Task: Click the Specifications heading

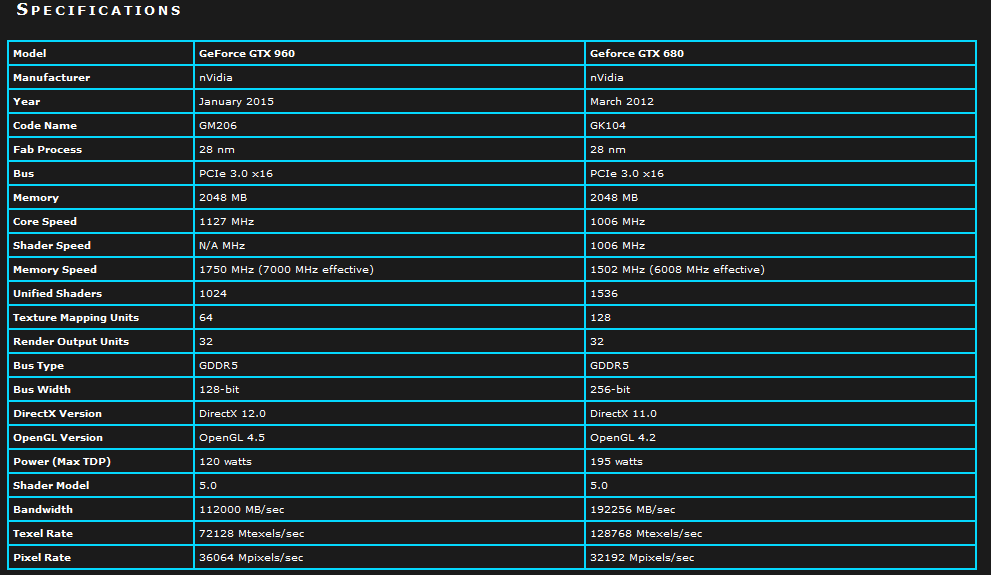Action: (99, 9)
